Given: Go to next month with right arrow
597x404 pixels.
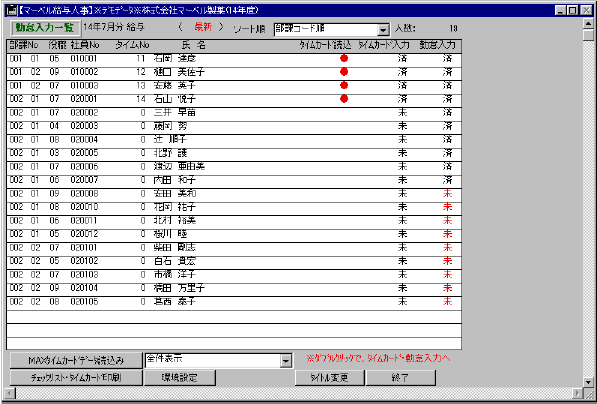Looking at the screenshot, I should click(220, 28).
